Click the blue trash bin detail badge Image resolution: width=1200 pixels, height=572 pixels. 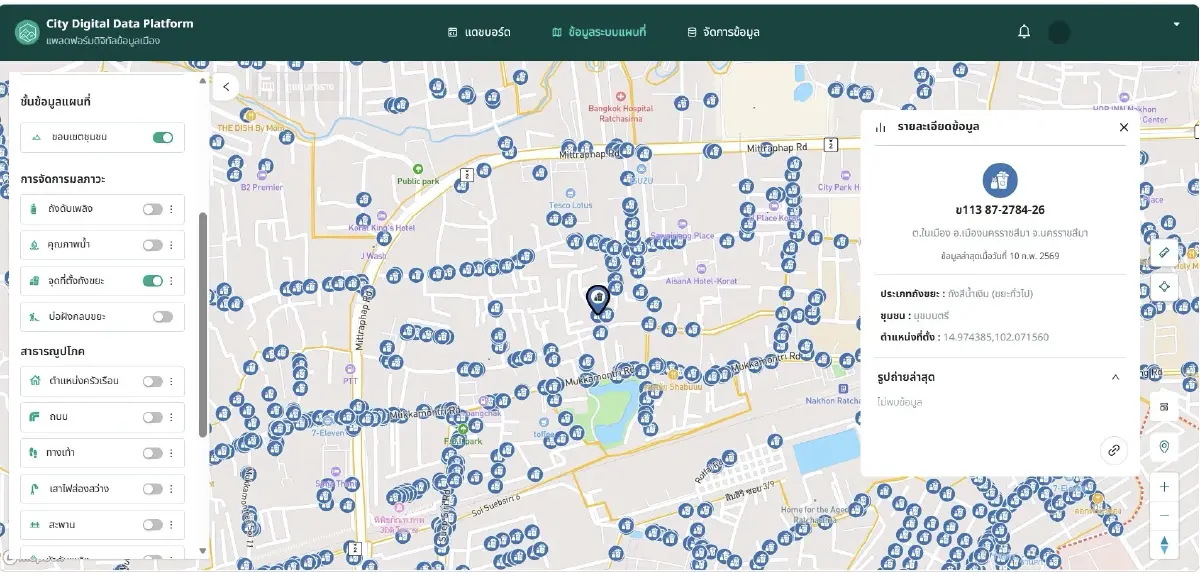1000,181
